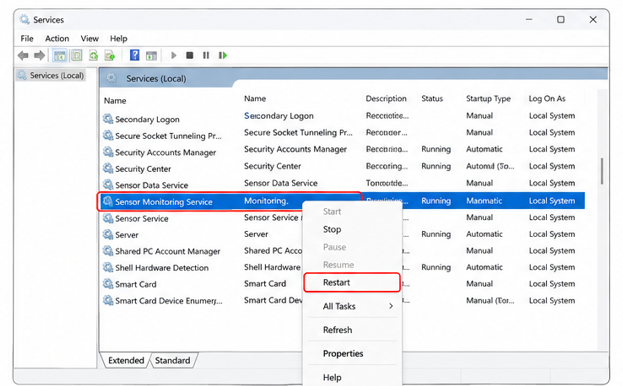Click the Back arrow toolbar icon
Viewport: 623px width, 386px height.
[23, 55]
